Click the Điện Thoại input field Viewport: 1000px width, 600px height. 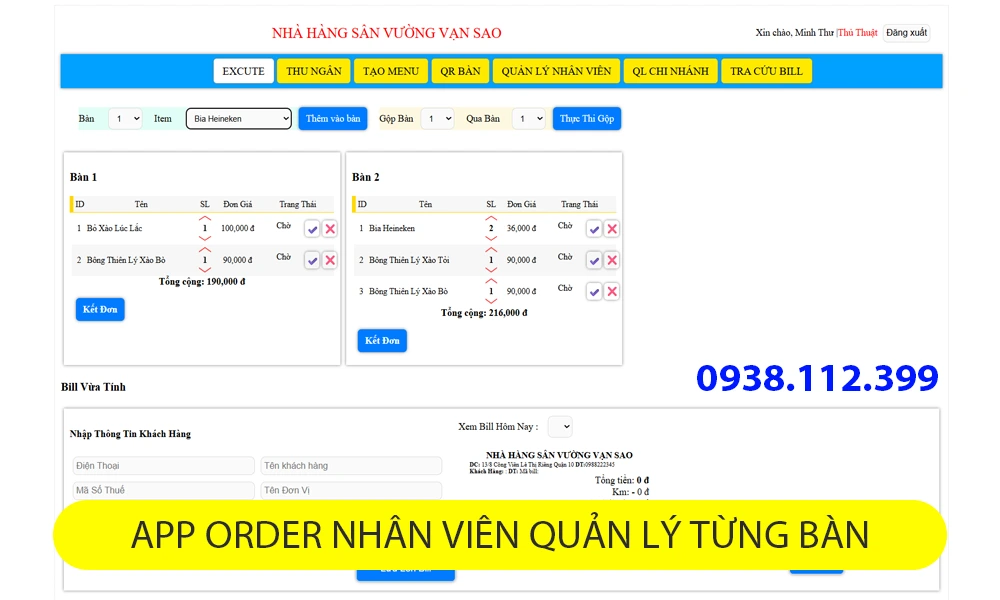[x=163, y=465]
